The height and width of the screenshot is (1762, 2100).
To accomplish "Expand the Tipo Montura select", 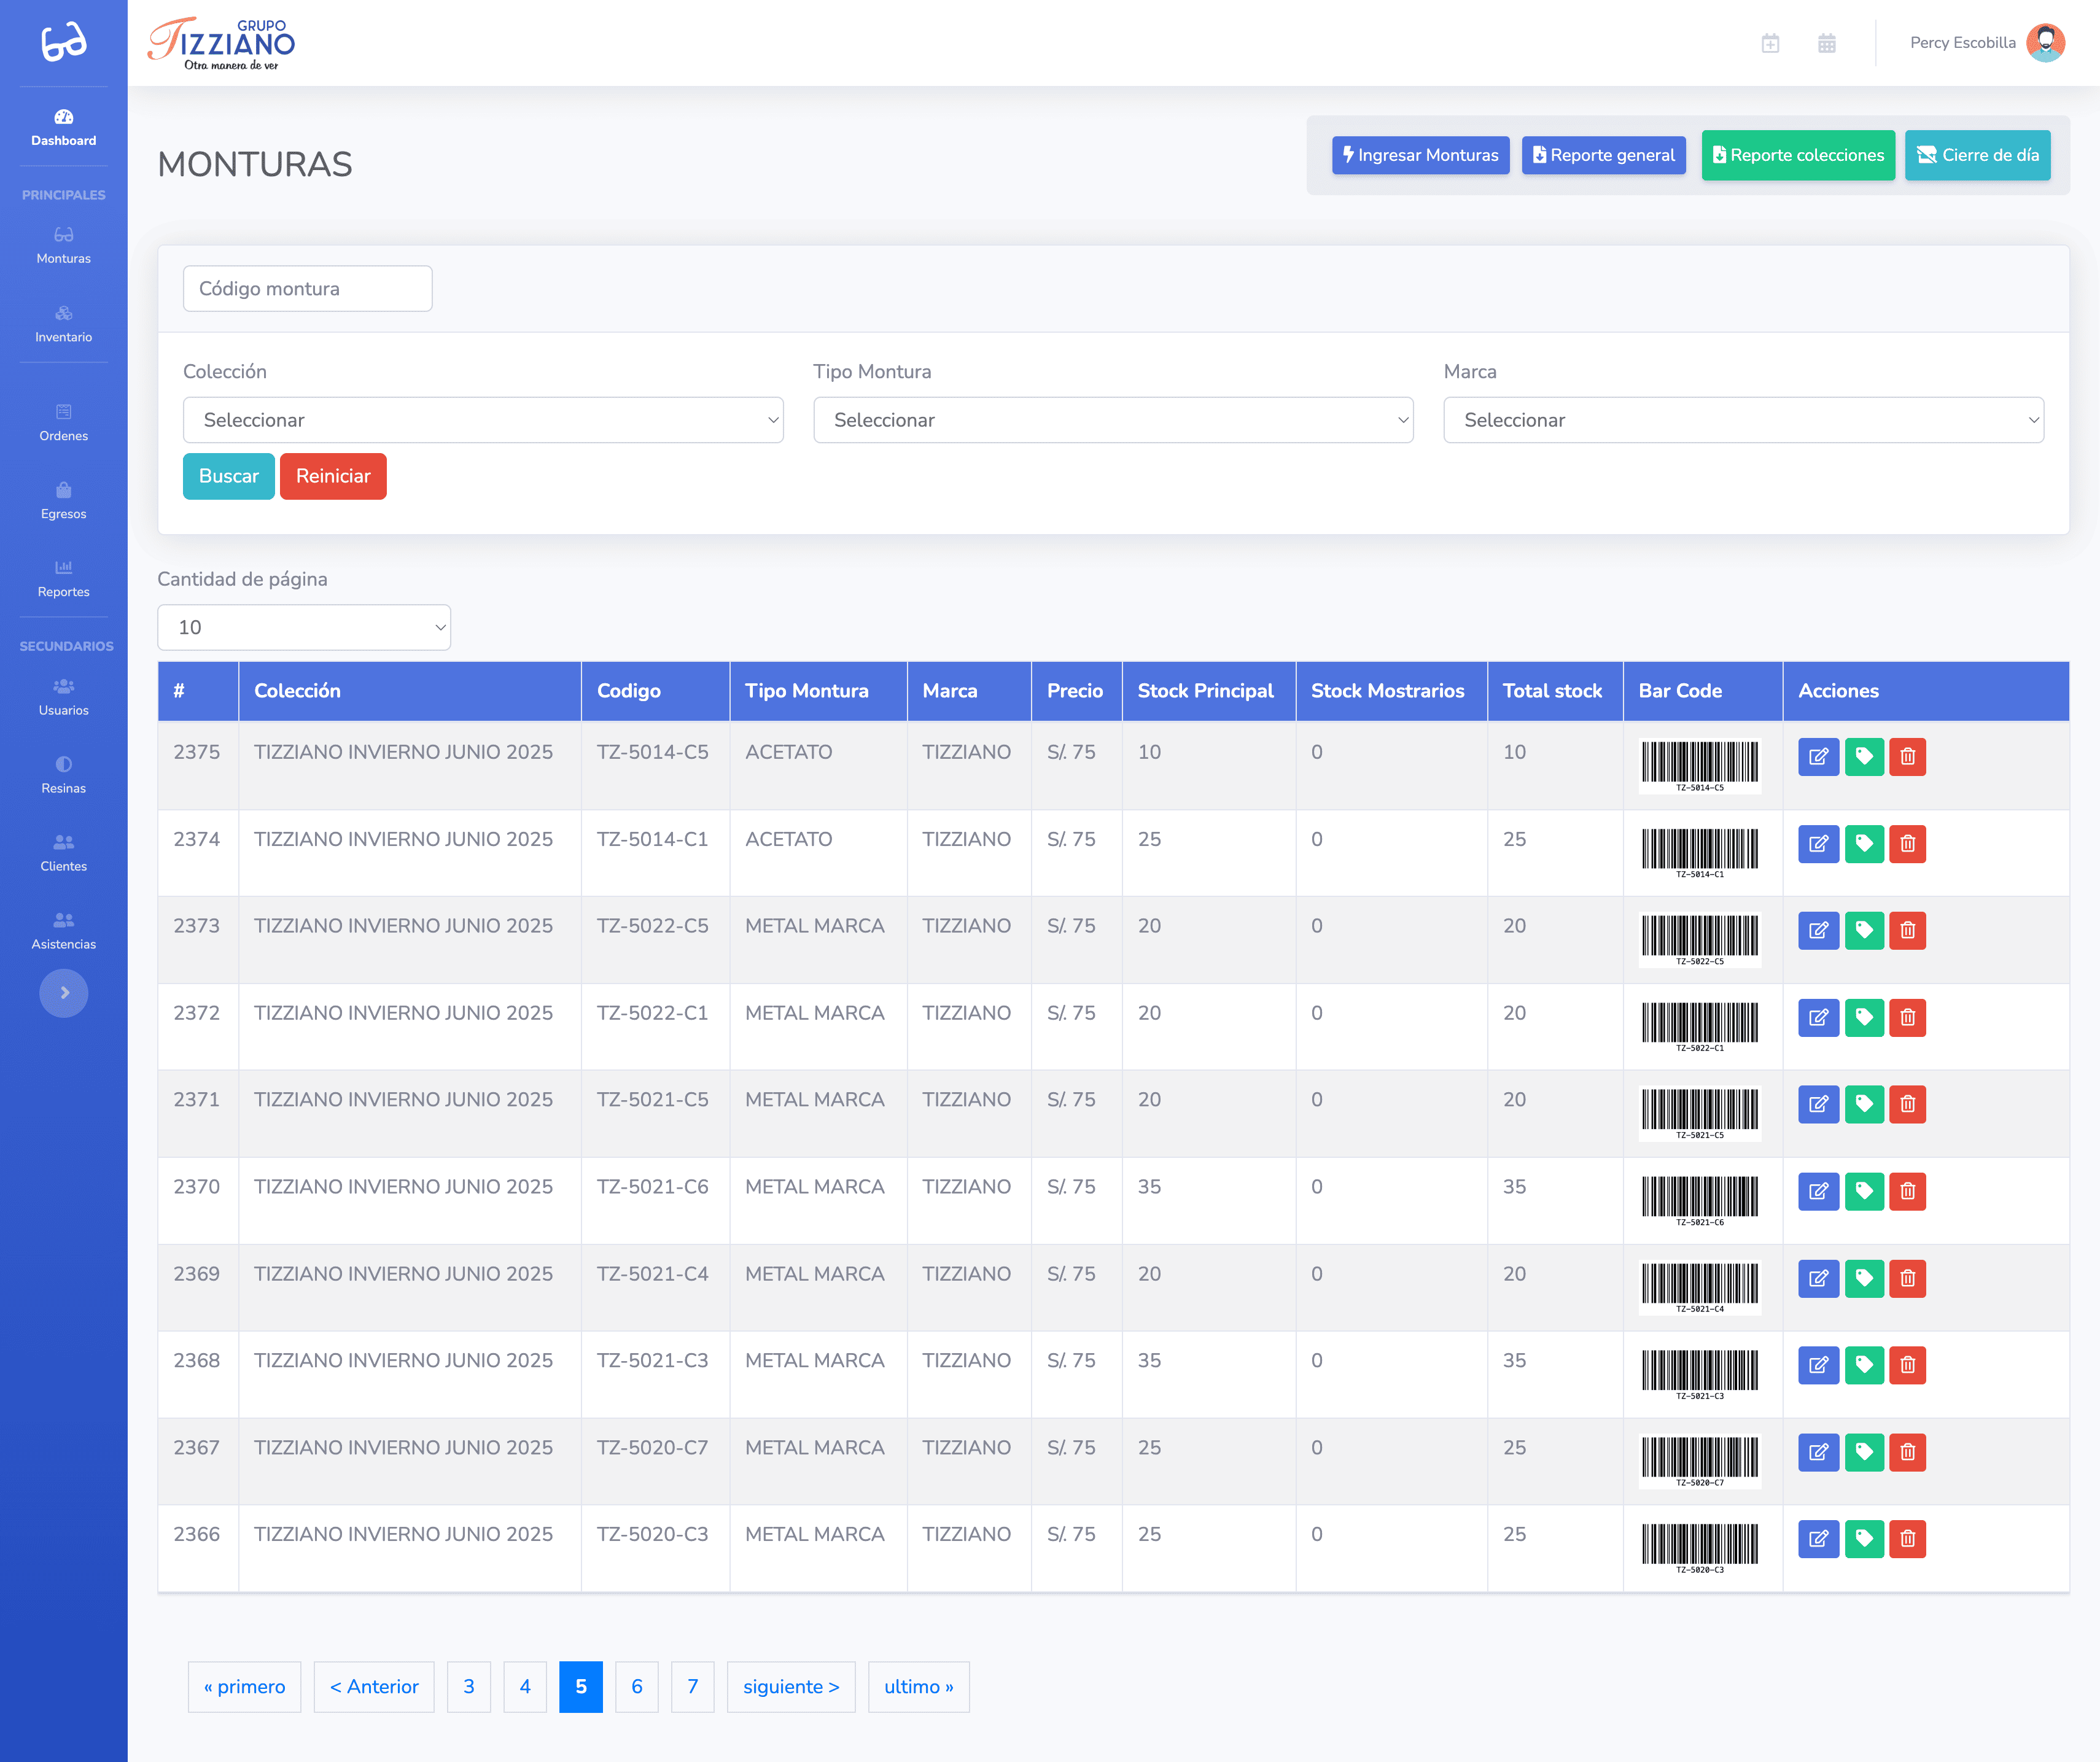I will [x=1112, y=420].
